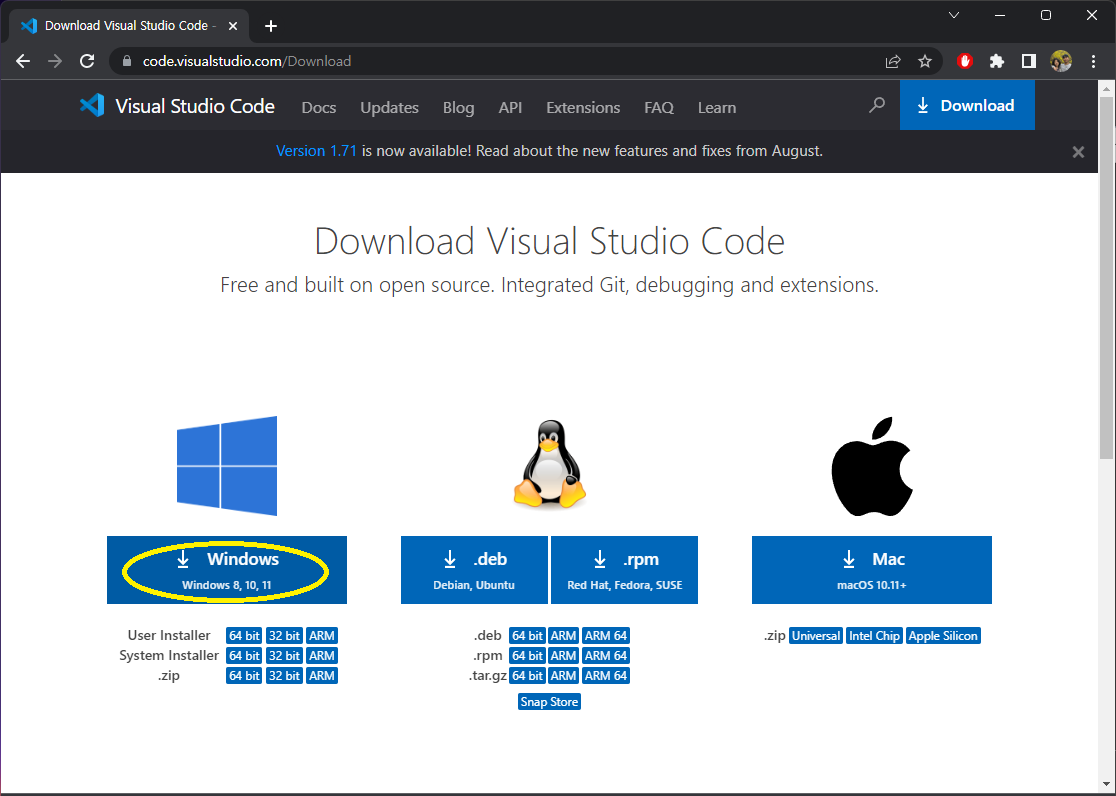Bookmark this page with the star icon

pyautogui.click(x=925, y=61)
